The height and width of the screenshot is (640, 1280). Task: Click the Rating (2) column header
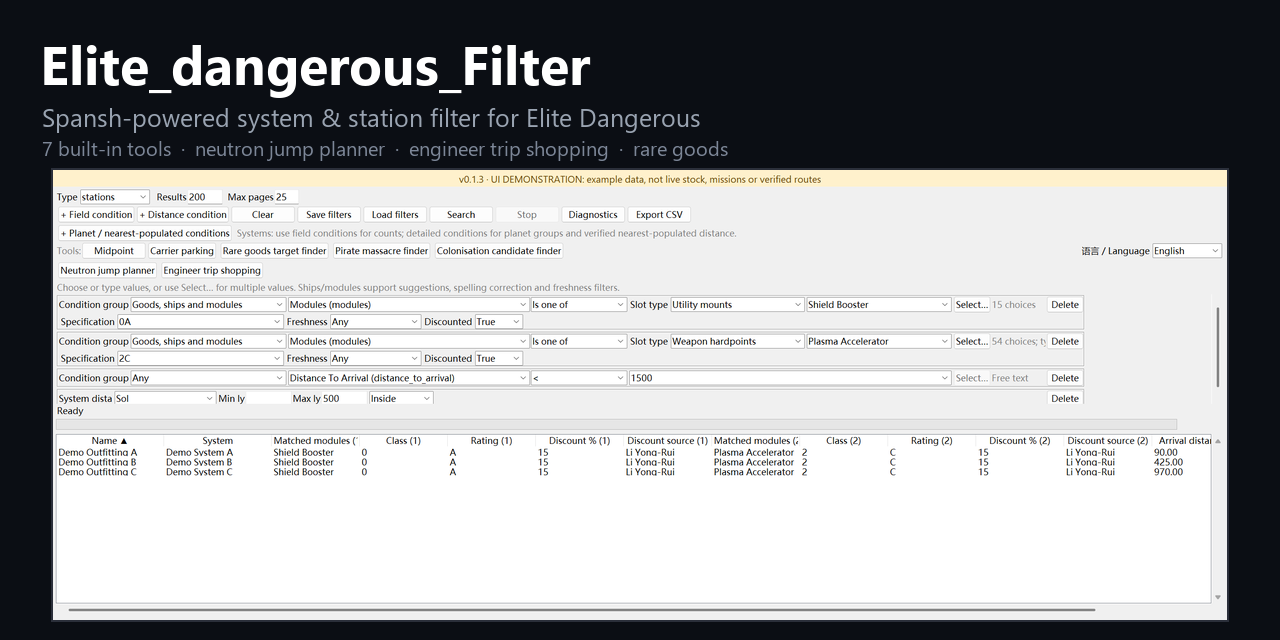pos(931,440)
